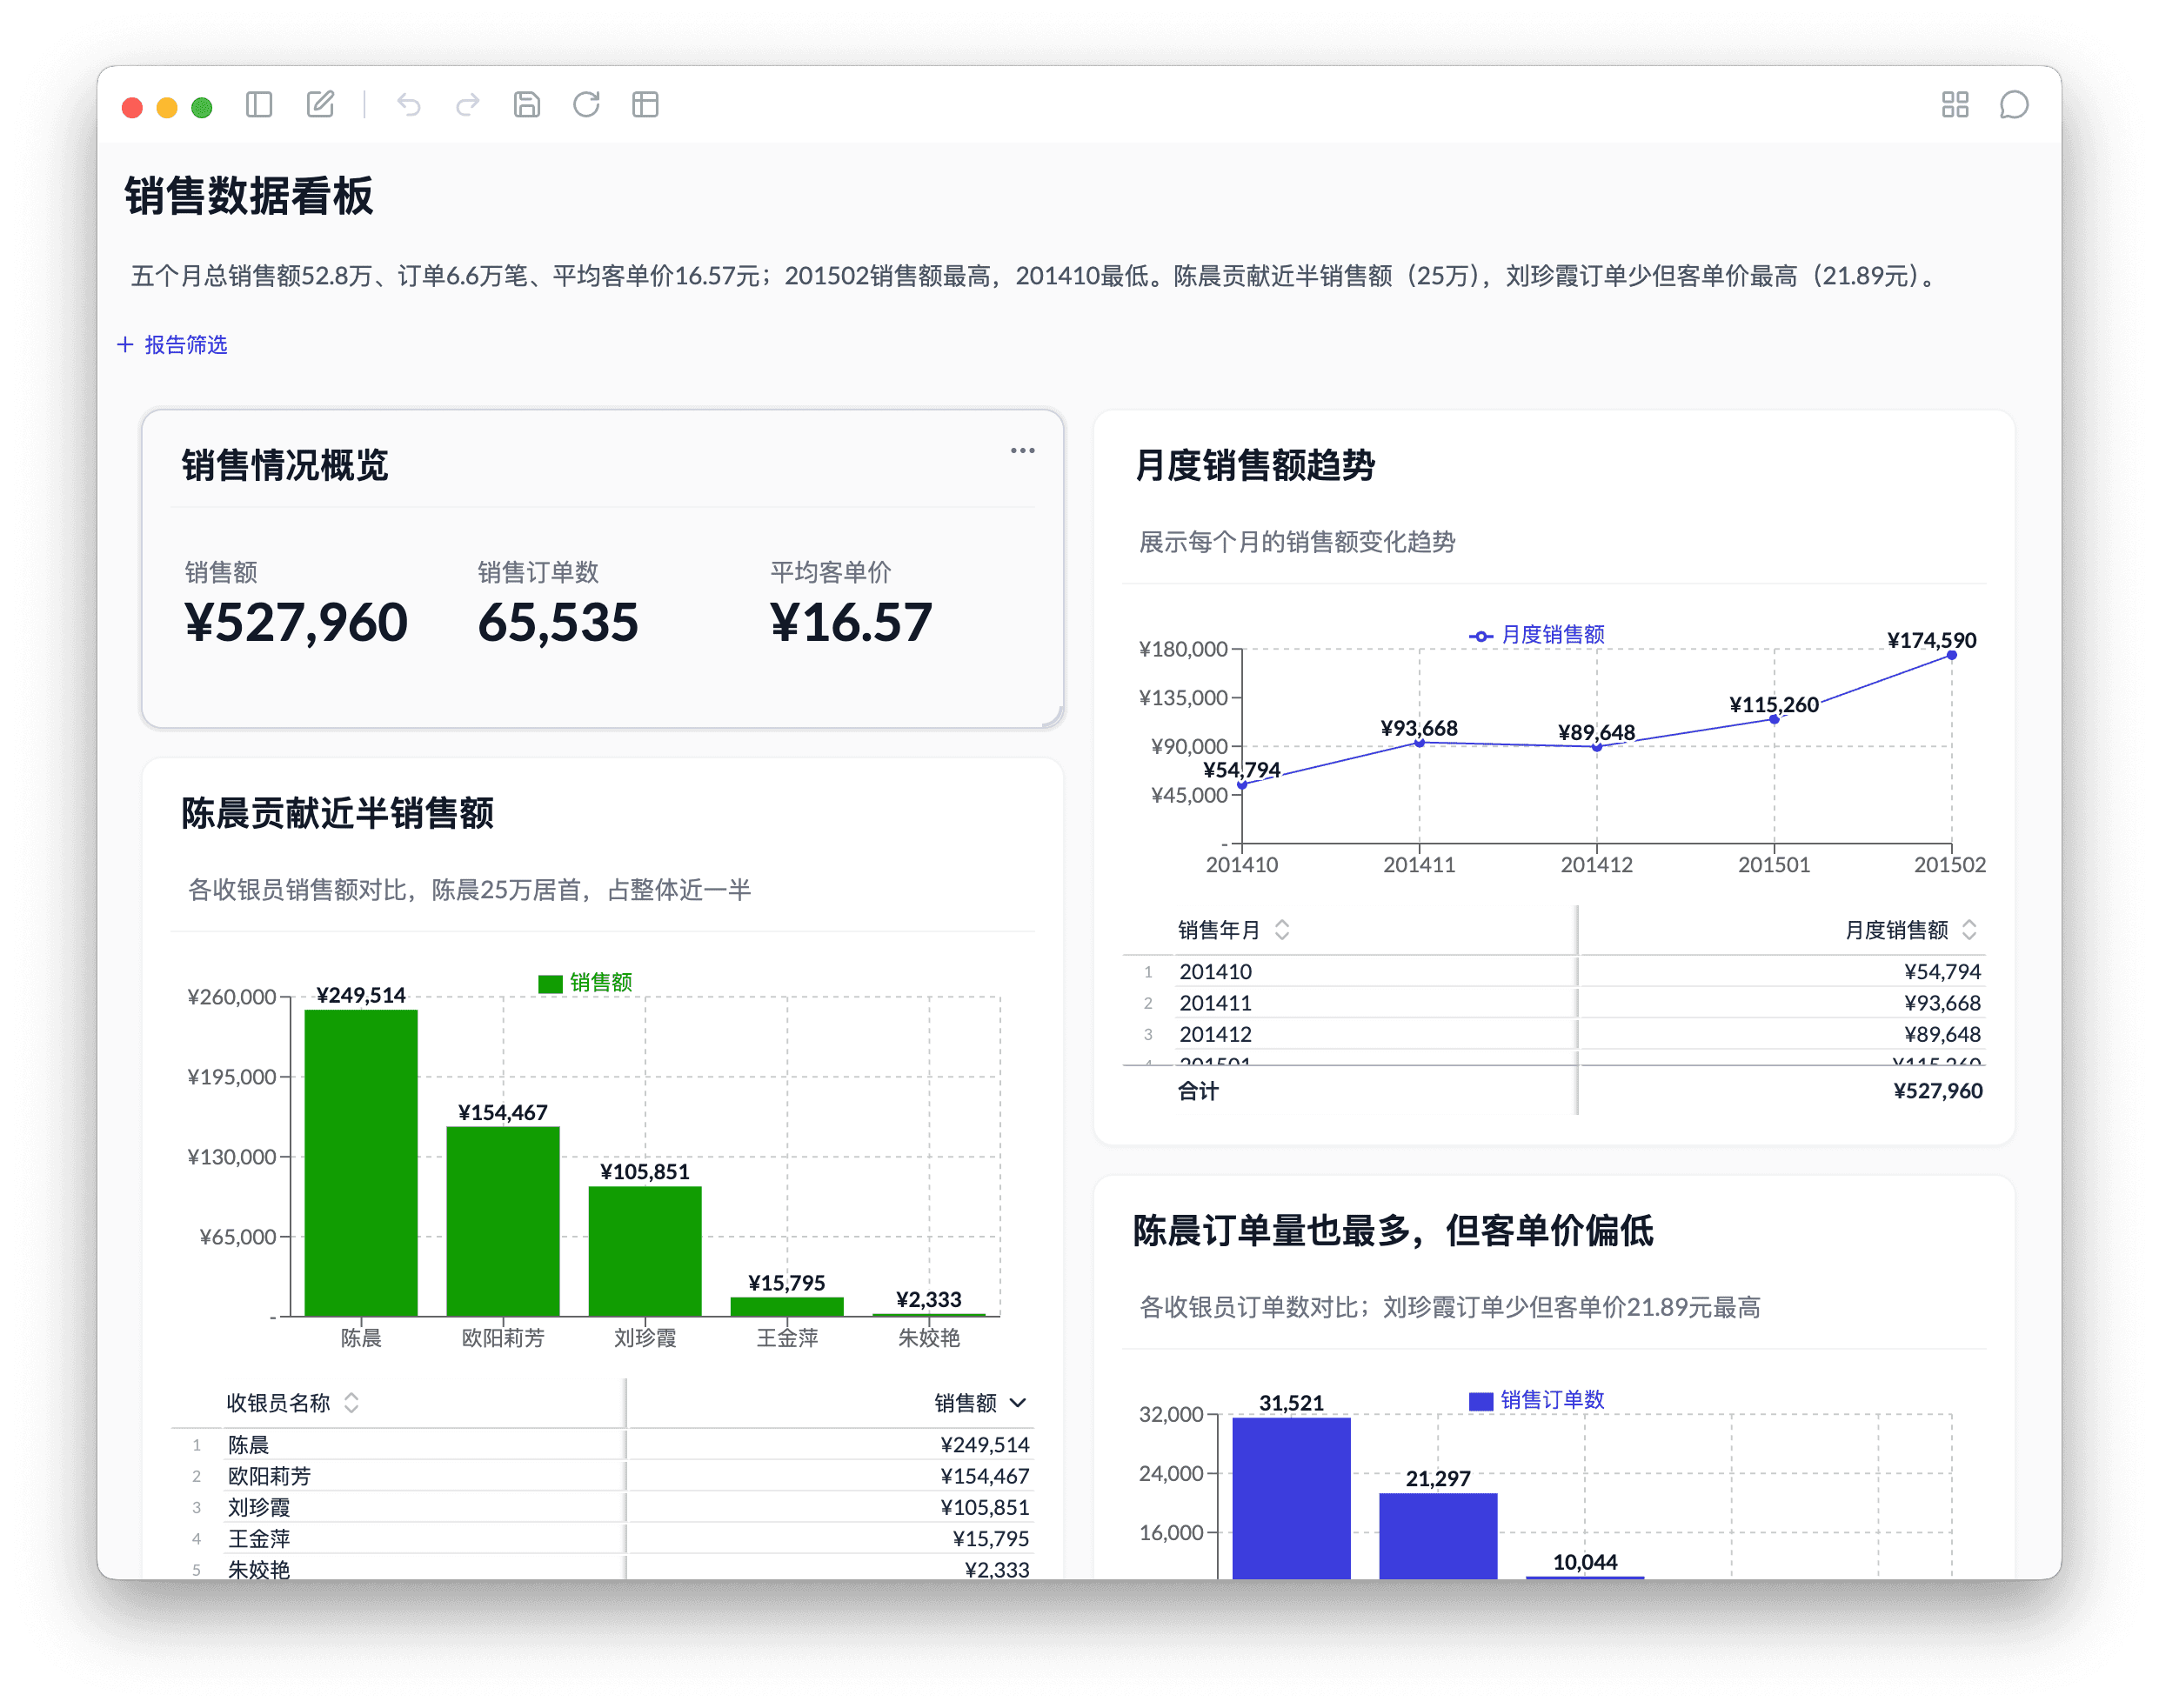Click the 31,521 blue bar
Screen dimensions: 2159x1708
coord(1291,1498)
